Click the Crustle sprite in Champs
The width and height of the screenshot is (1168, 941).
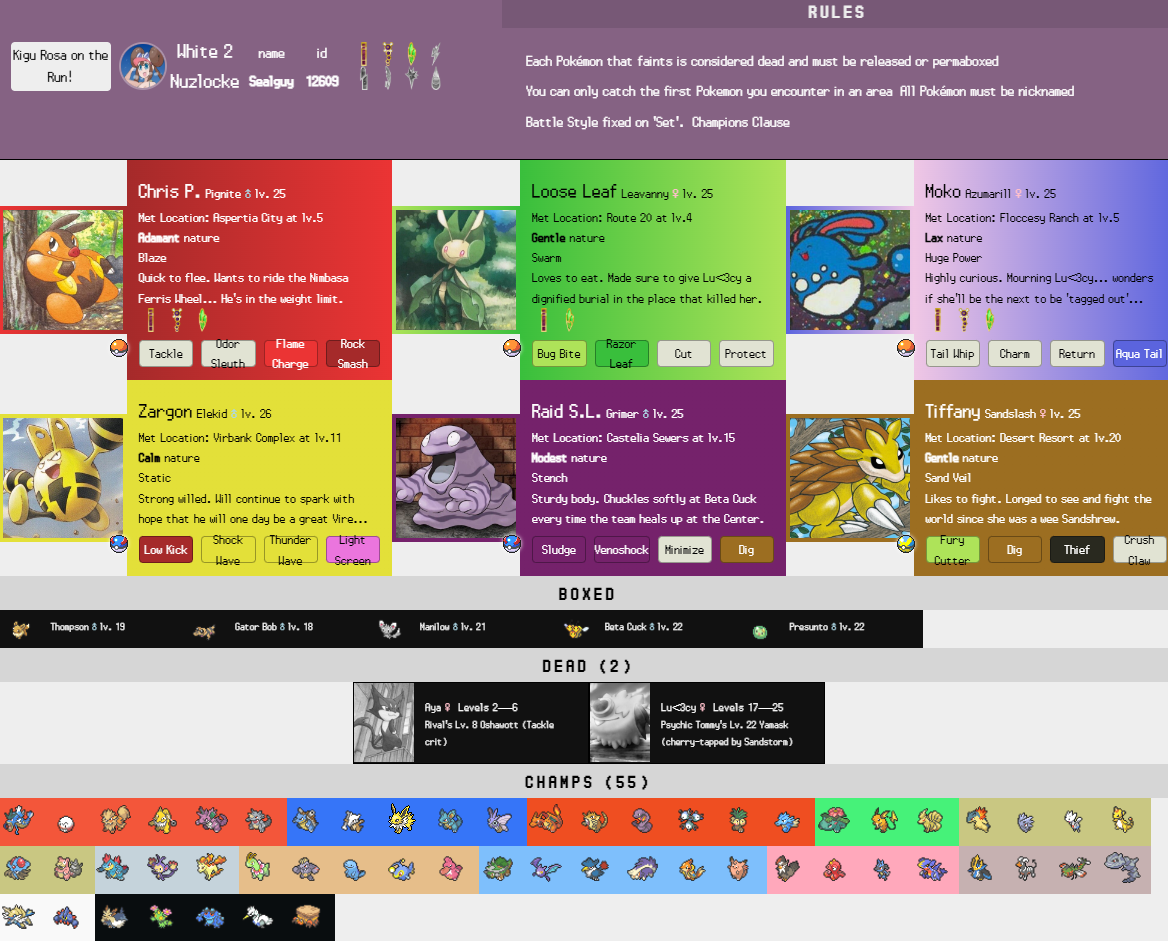tap(306, 916)
